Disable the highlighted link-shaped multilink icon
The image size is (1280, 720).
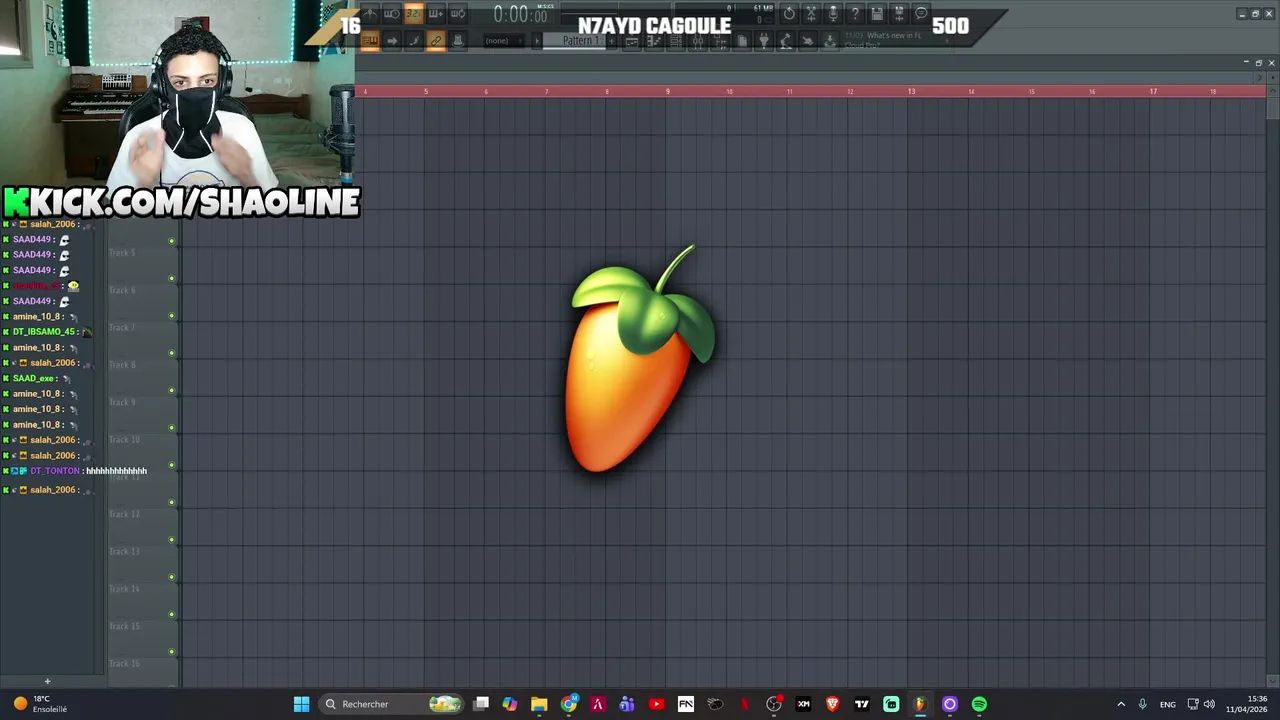435,41
